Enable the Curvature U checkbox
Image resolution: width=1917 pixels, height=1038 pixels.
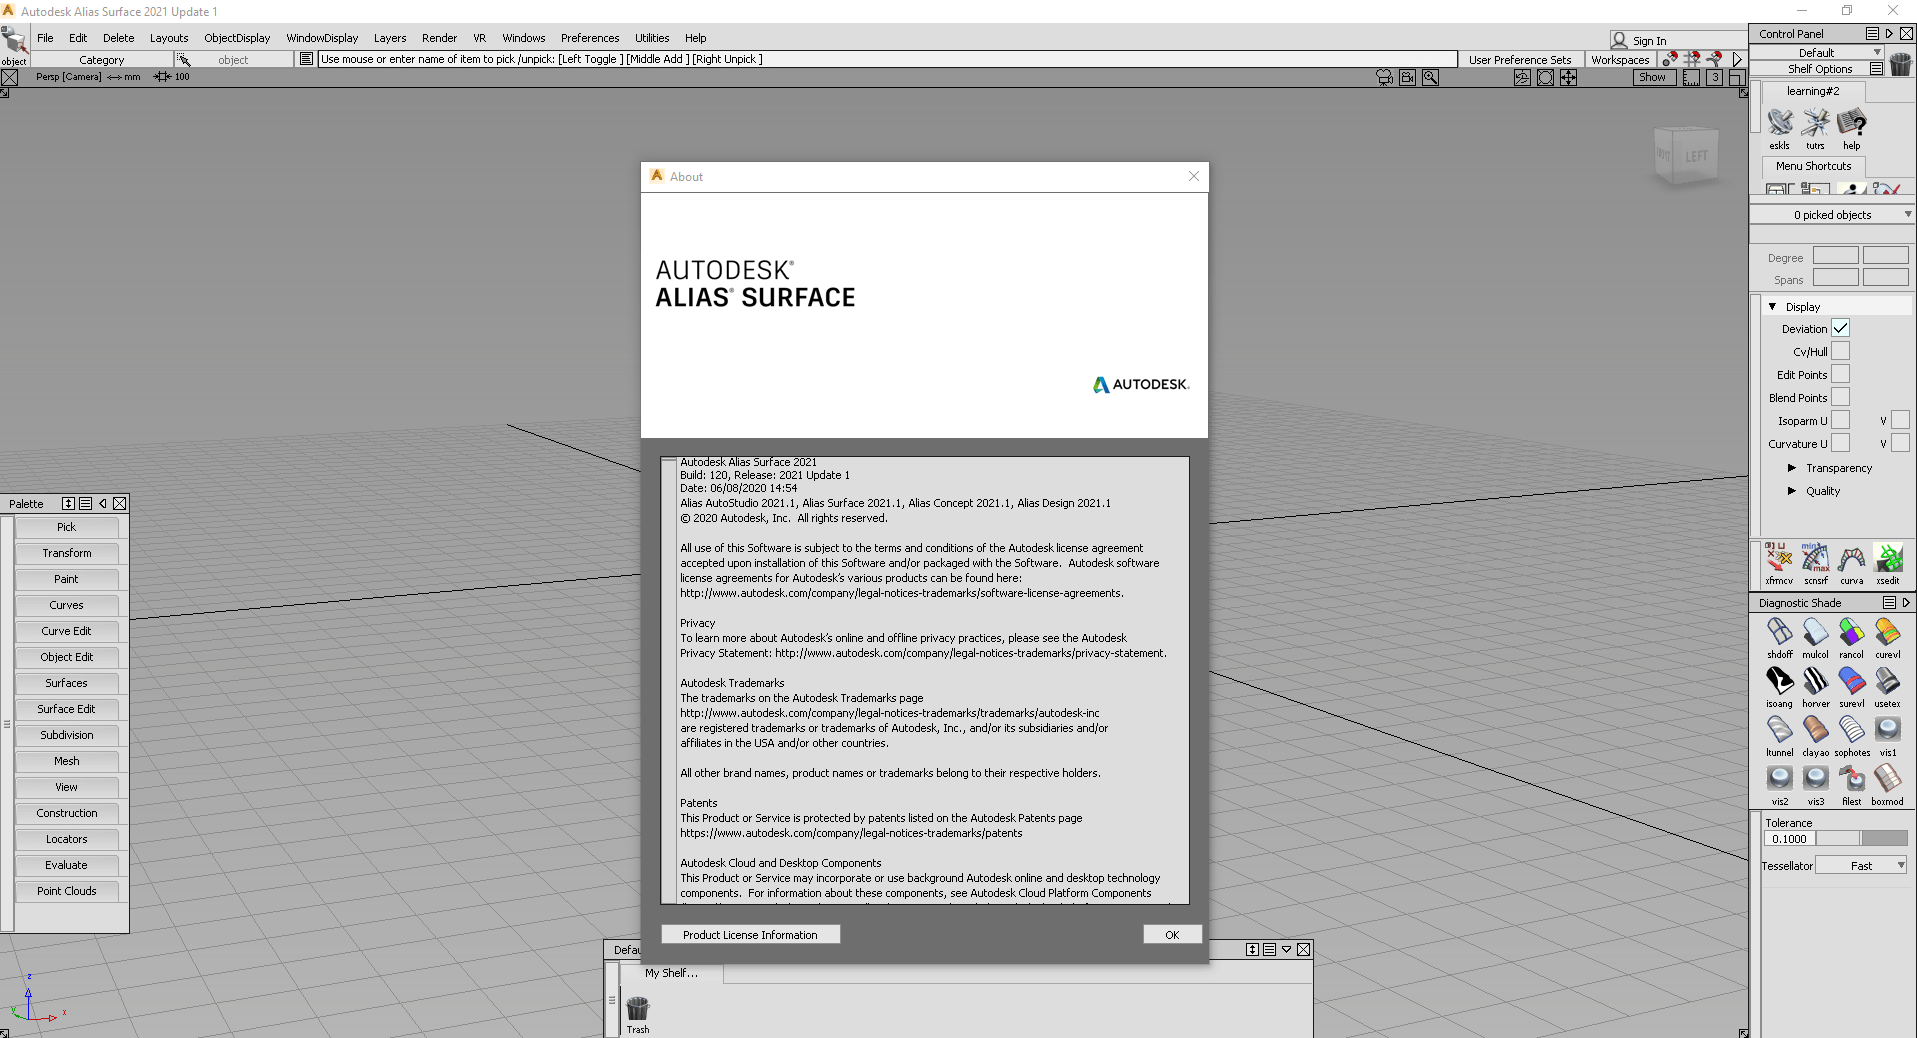(1840, 443)
